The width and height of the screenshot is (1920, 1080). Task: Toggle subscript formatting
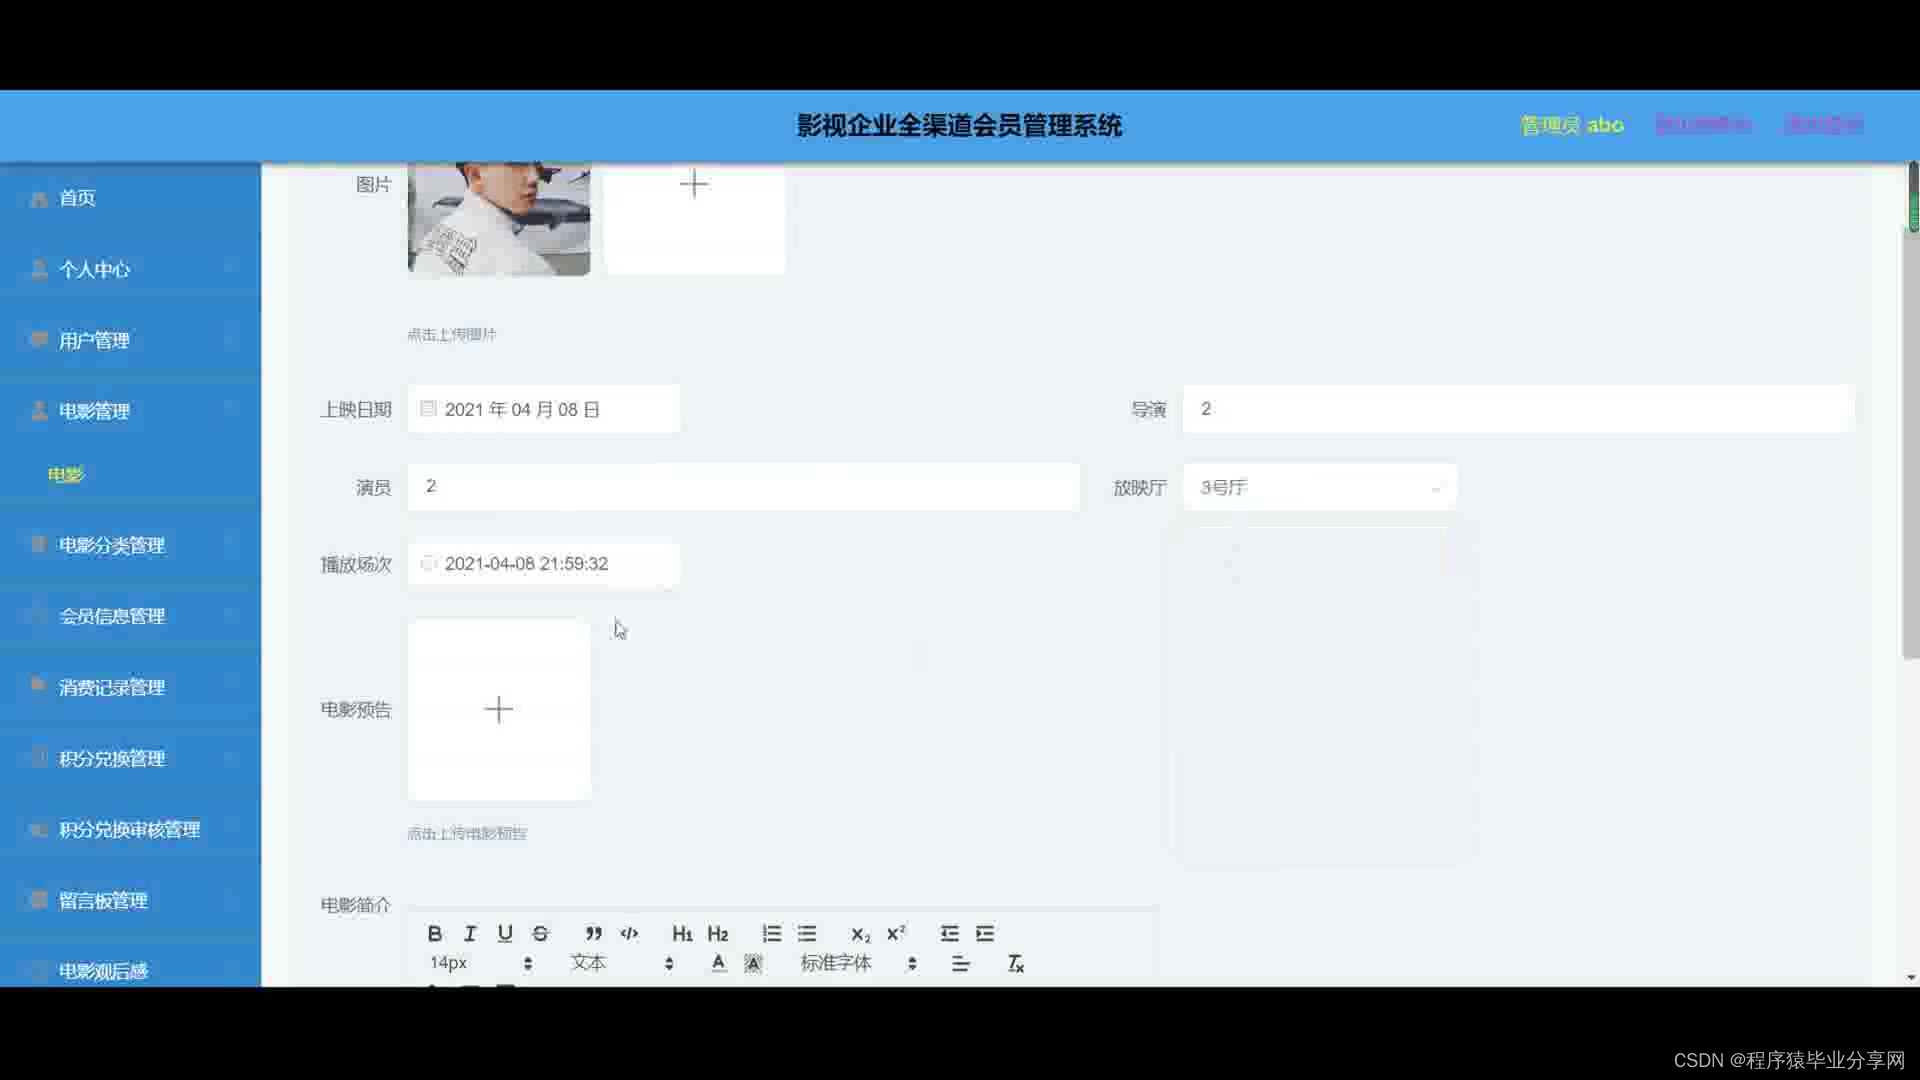(x=860, y=933)
